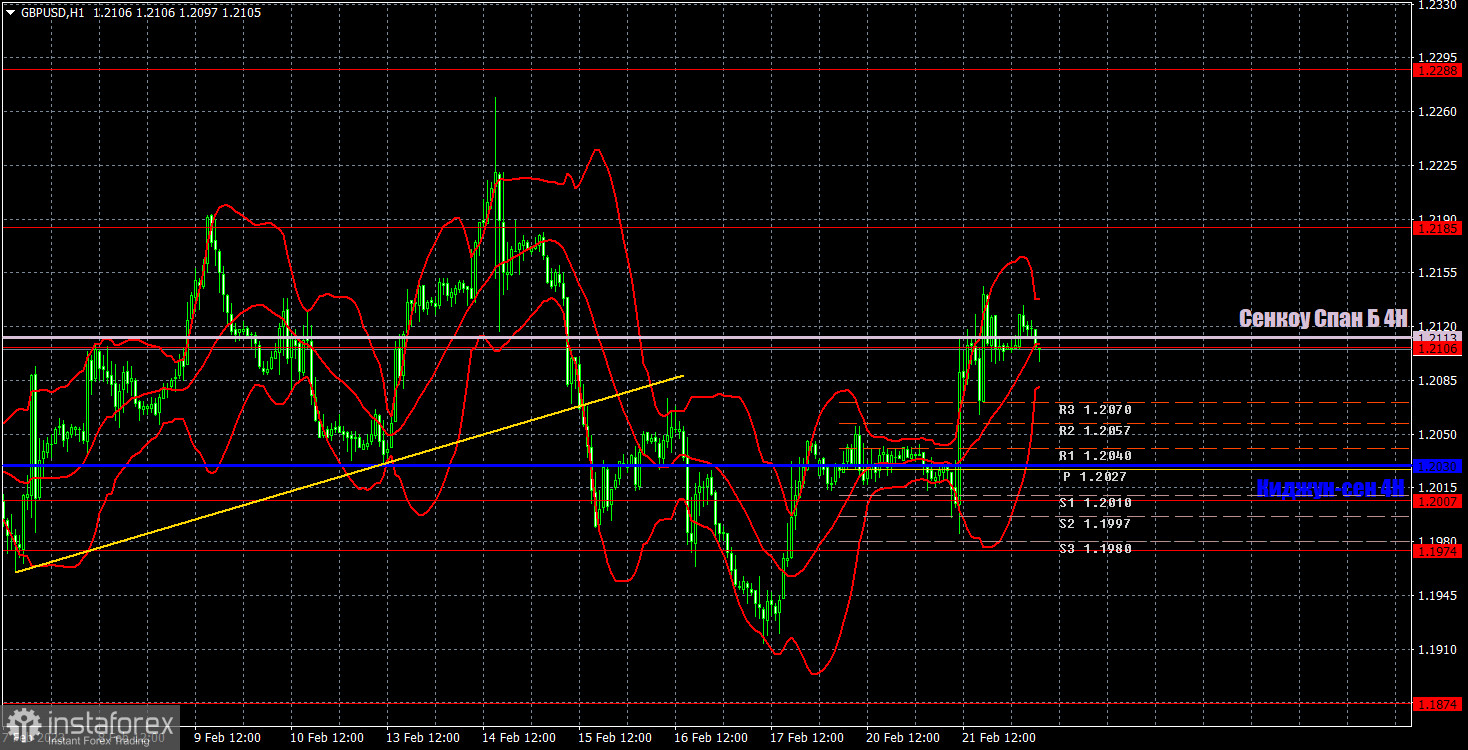
Task: Click the 15 Feb 12:00 time label
Action: [614, 738]
